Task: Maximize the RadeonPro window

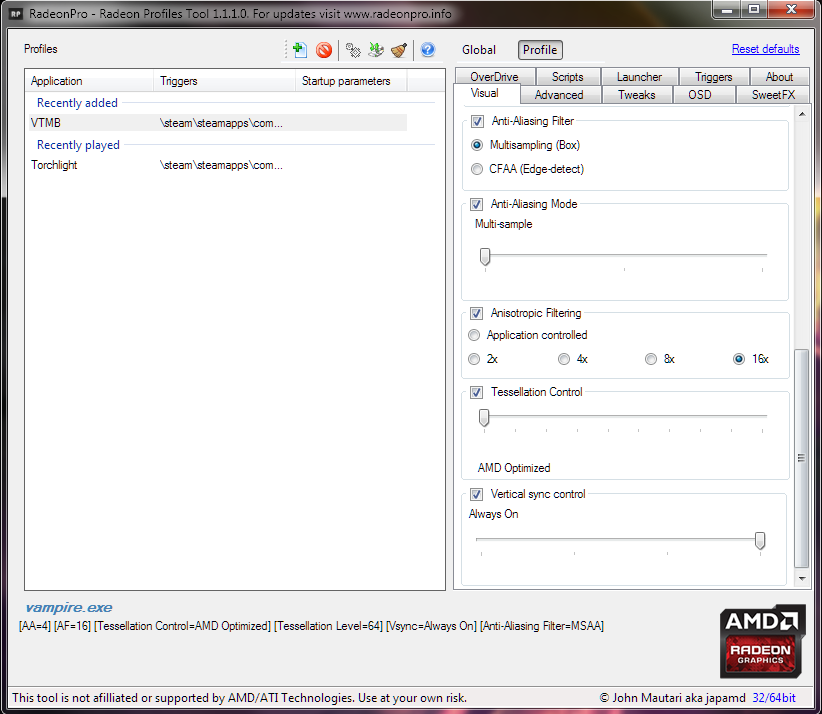Action: (754, 9)
